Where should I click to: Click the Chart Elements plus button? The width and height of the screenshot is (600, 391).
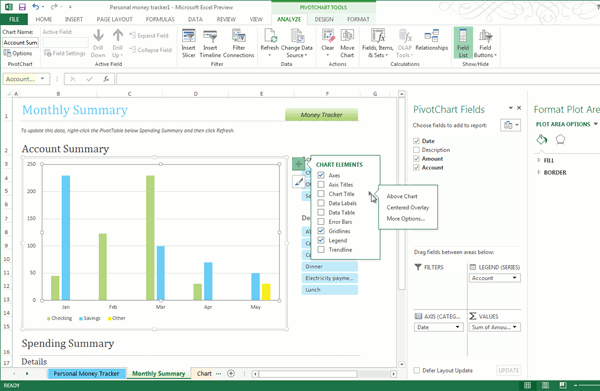pyautogui.click(x=298, y=165)
